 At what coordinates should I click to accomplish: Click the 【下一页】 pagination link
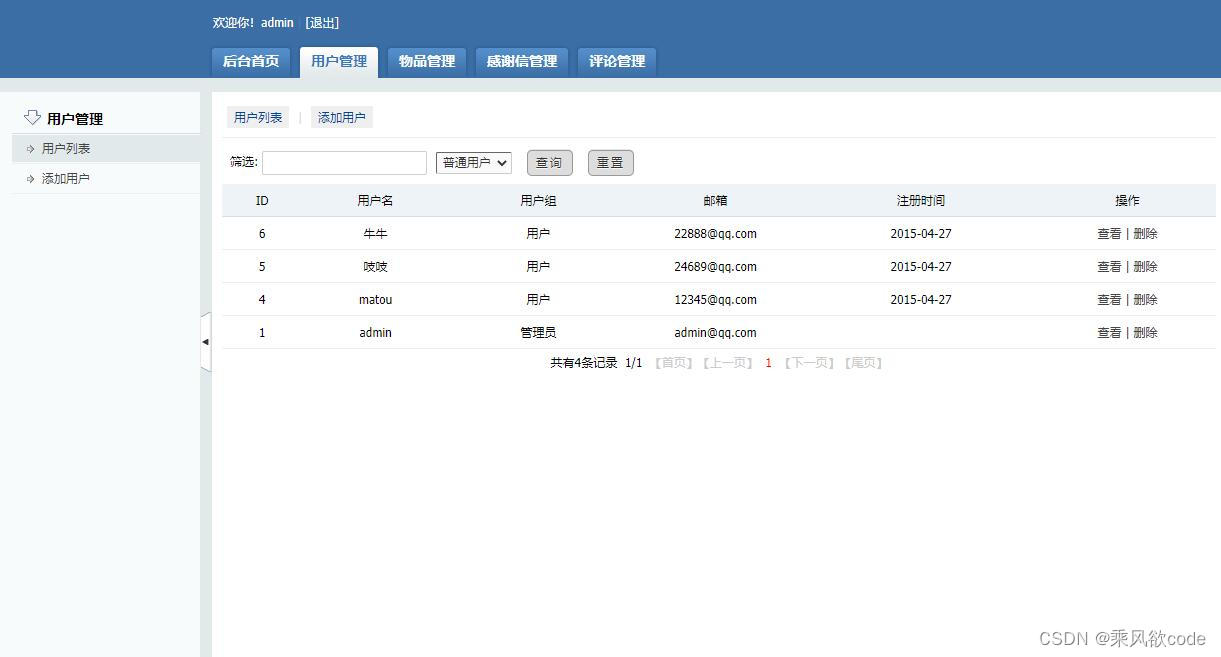(809, 363)
